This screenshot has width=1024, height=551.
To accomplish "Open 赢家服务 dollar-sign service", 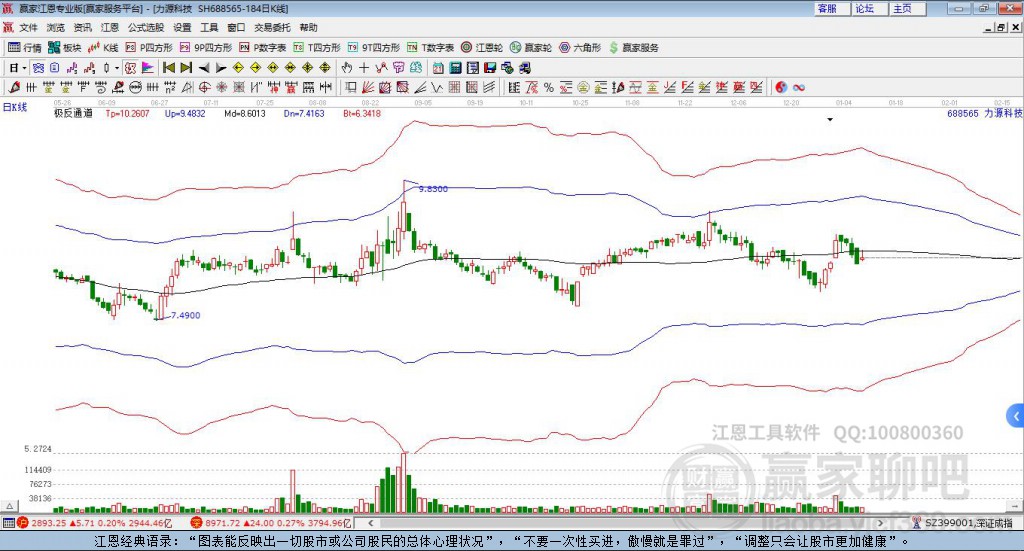I will (x=633, y=48).
